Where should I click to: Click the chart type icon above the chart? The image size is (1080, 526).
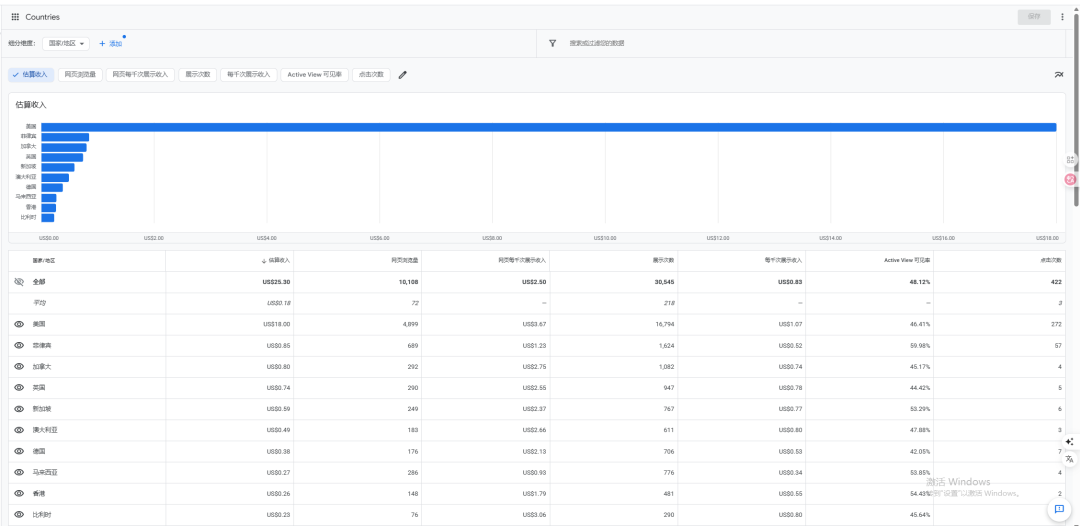[x=1059, y=75]
